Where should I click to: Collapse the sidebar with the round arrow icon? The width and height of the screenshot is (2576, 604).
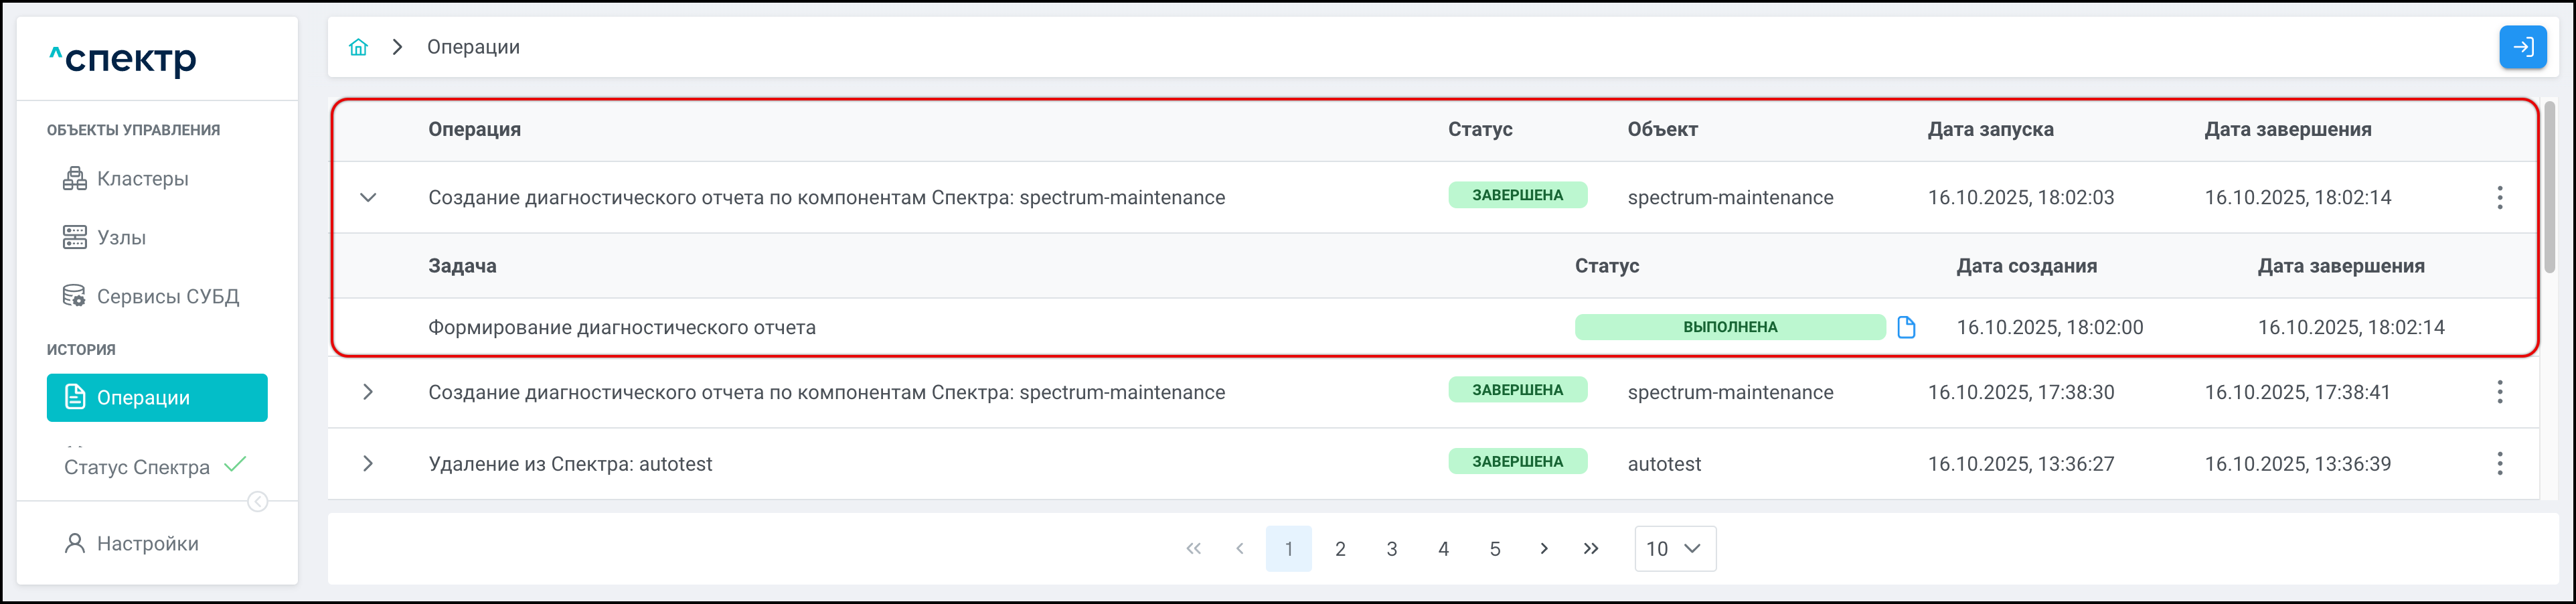coord(258,502)
